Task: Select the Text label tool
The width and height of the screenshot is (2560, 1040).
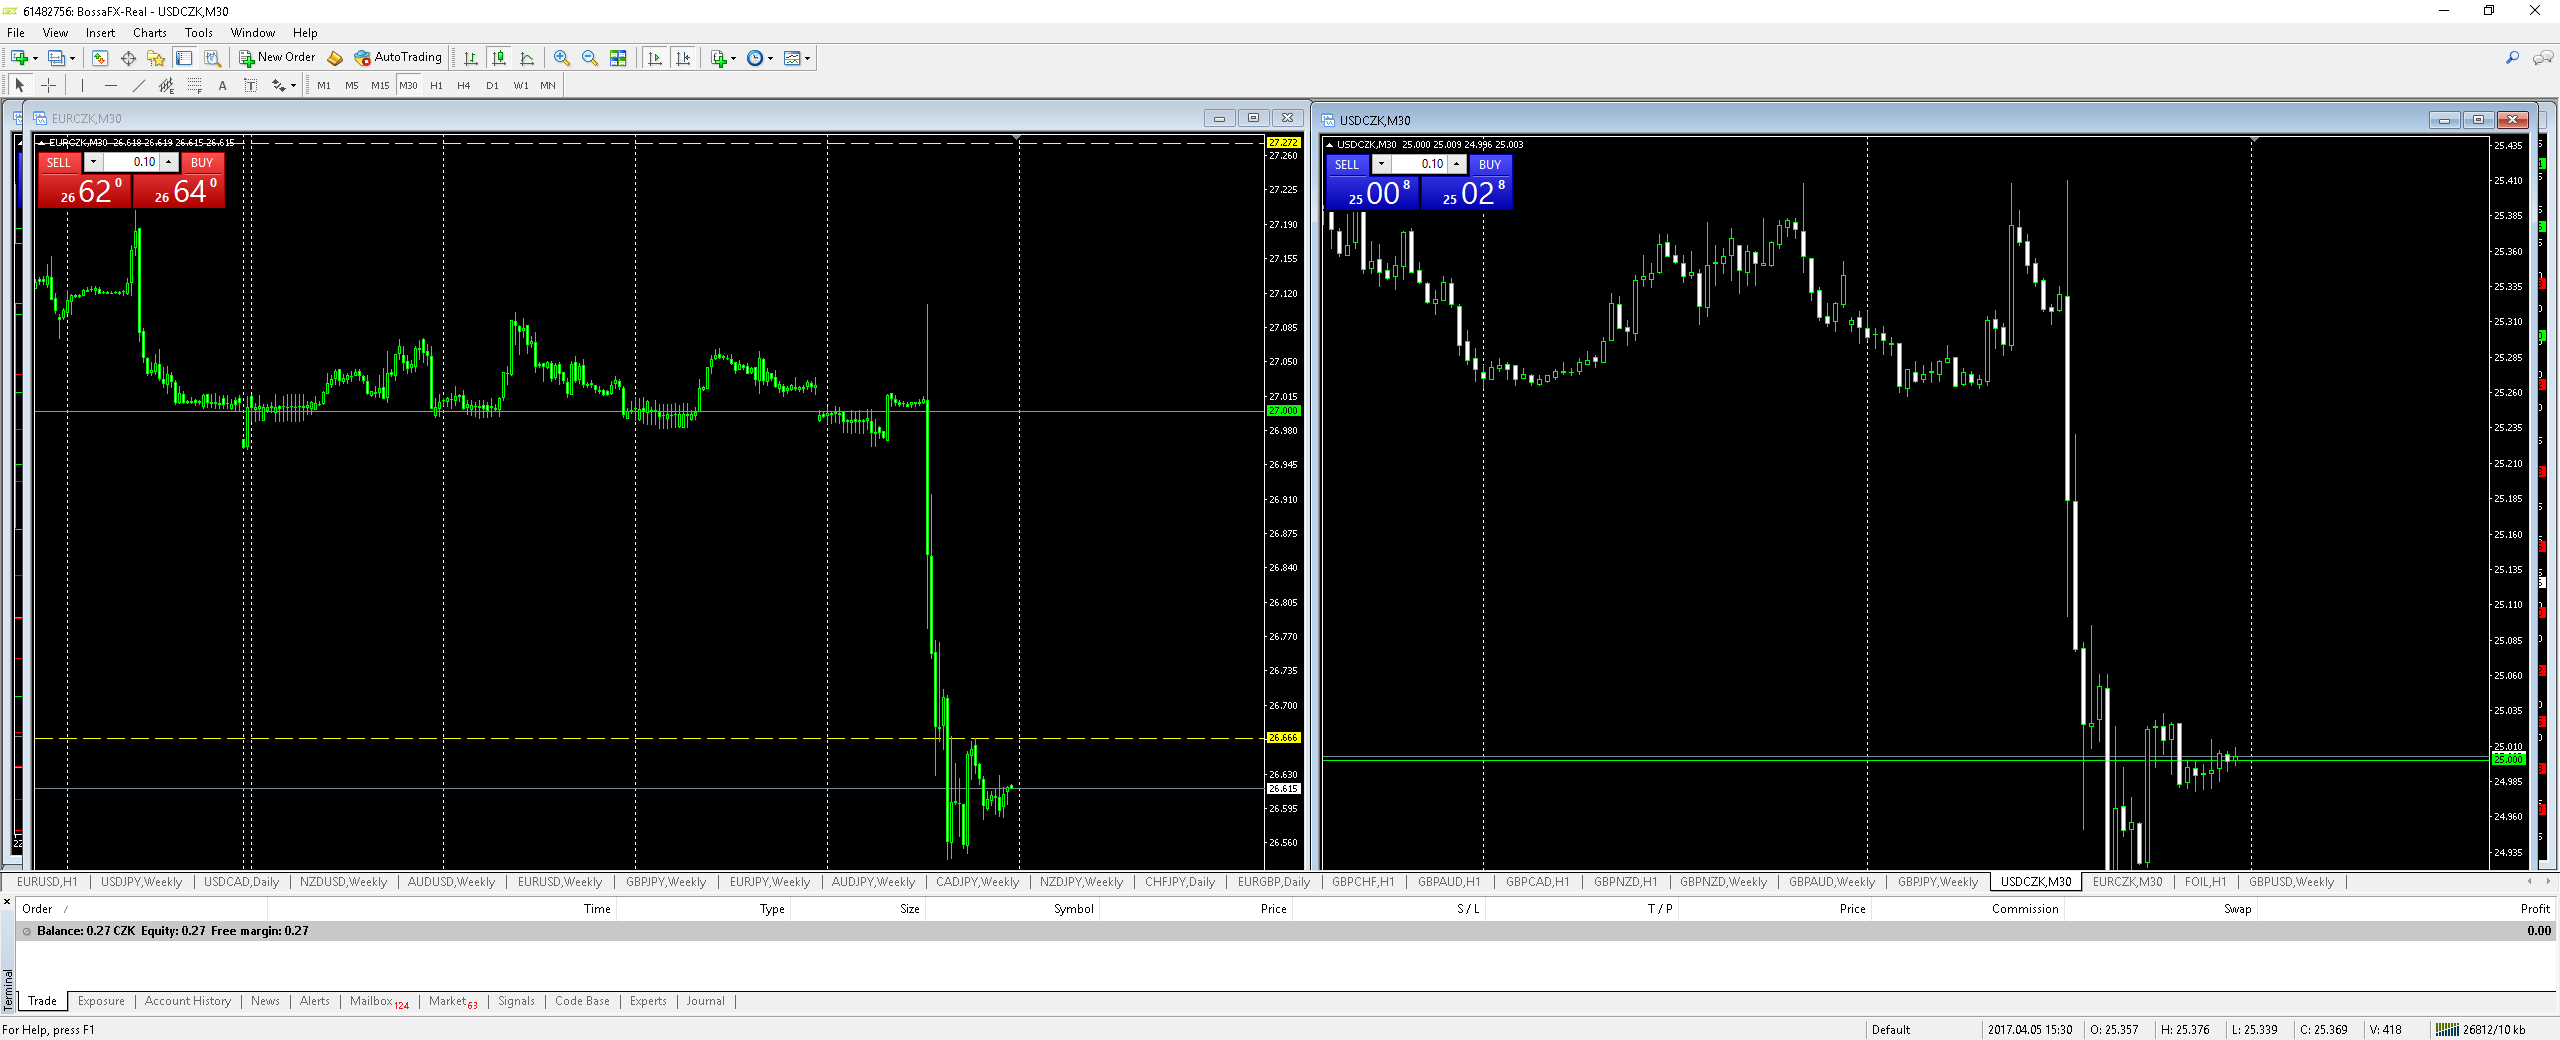Action: tap(222, 86)
